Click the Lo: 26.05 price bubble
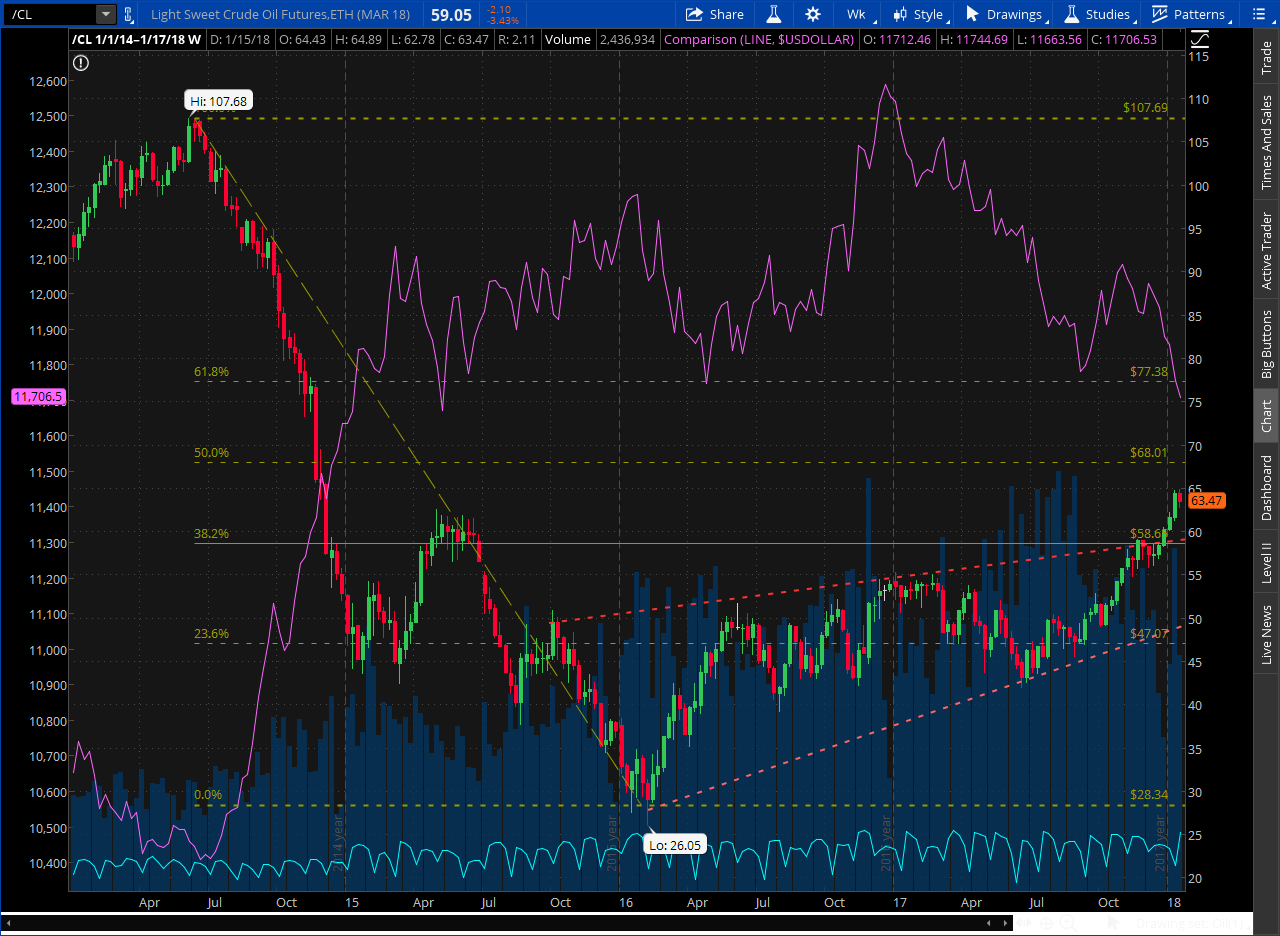Image resolution: width=1280 pixels, height=936 pixels. 676,845
